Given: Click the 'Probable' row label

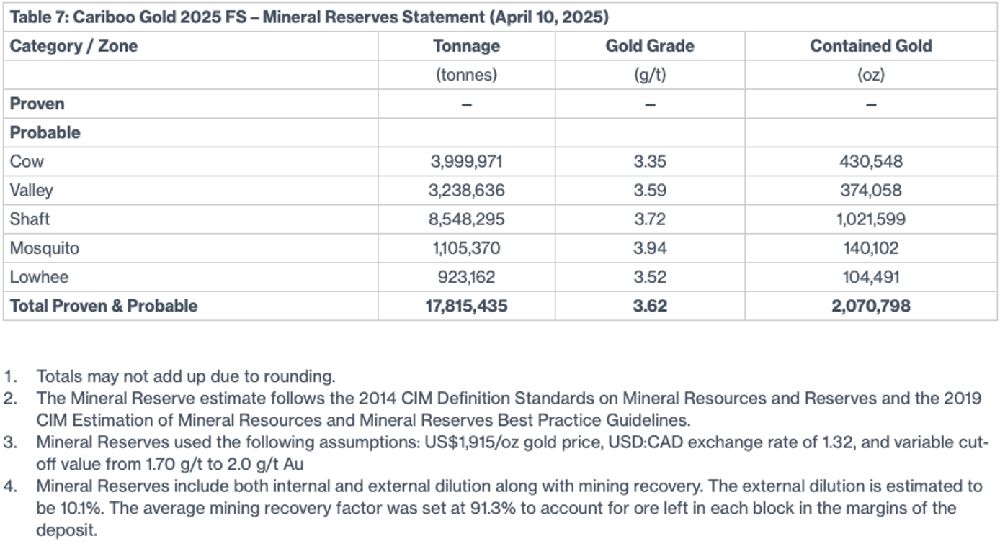Looking at the screenshot, I should click(45, 133).
